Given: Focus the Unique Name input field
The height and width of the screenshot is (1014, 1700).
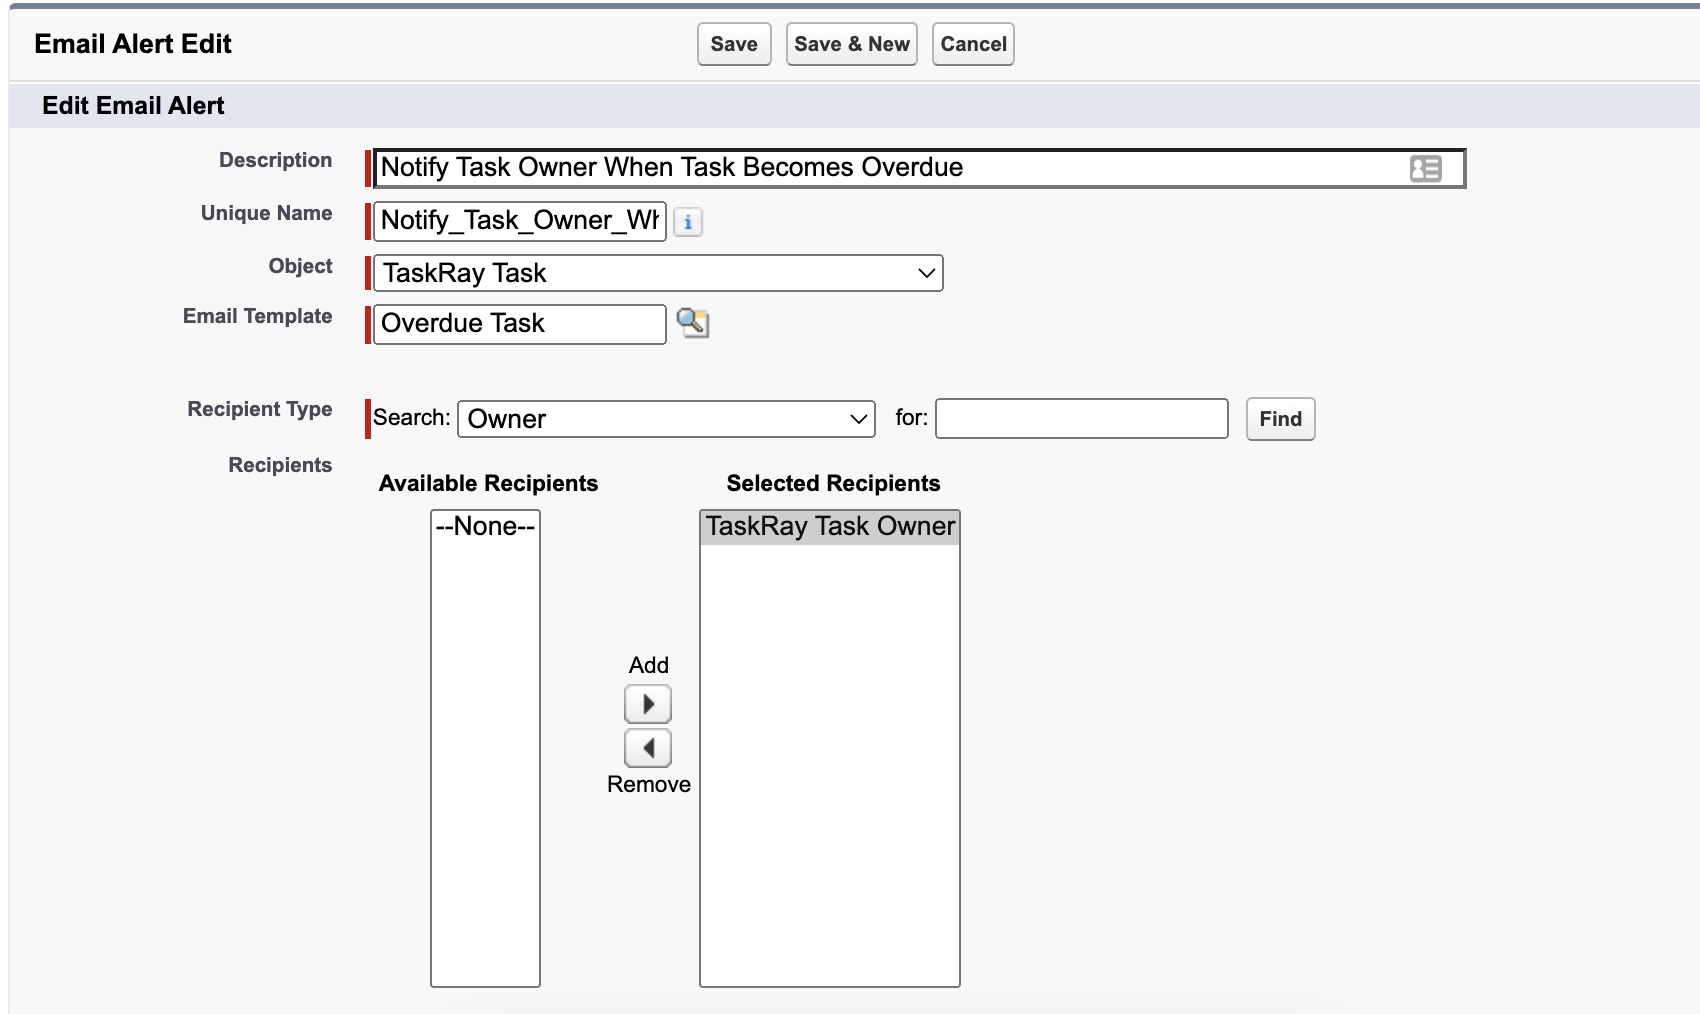Looking at the screenshot, I should pyautogui.click(x=520, y=221).
